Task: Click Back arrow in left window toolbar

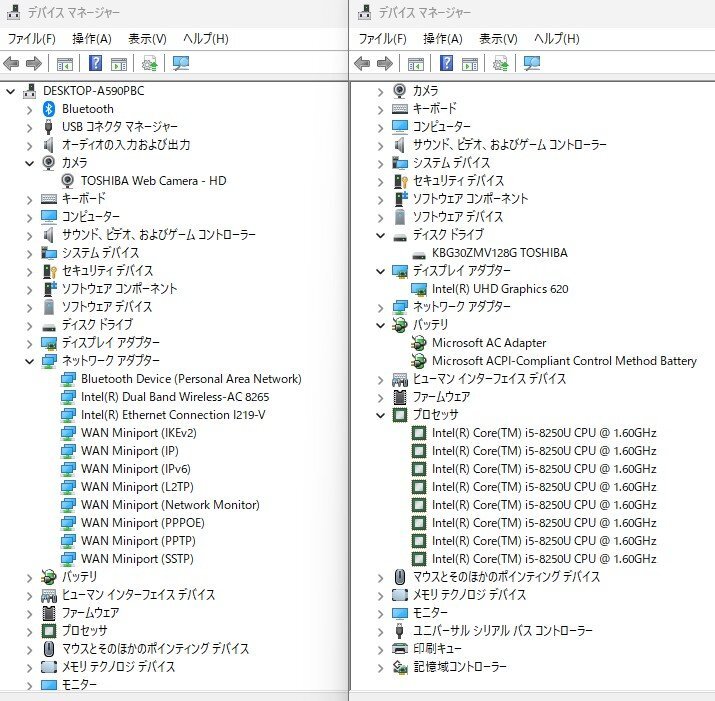Action: click(x=11, y=63)
